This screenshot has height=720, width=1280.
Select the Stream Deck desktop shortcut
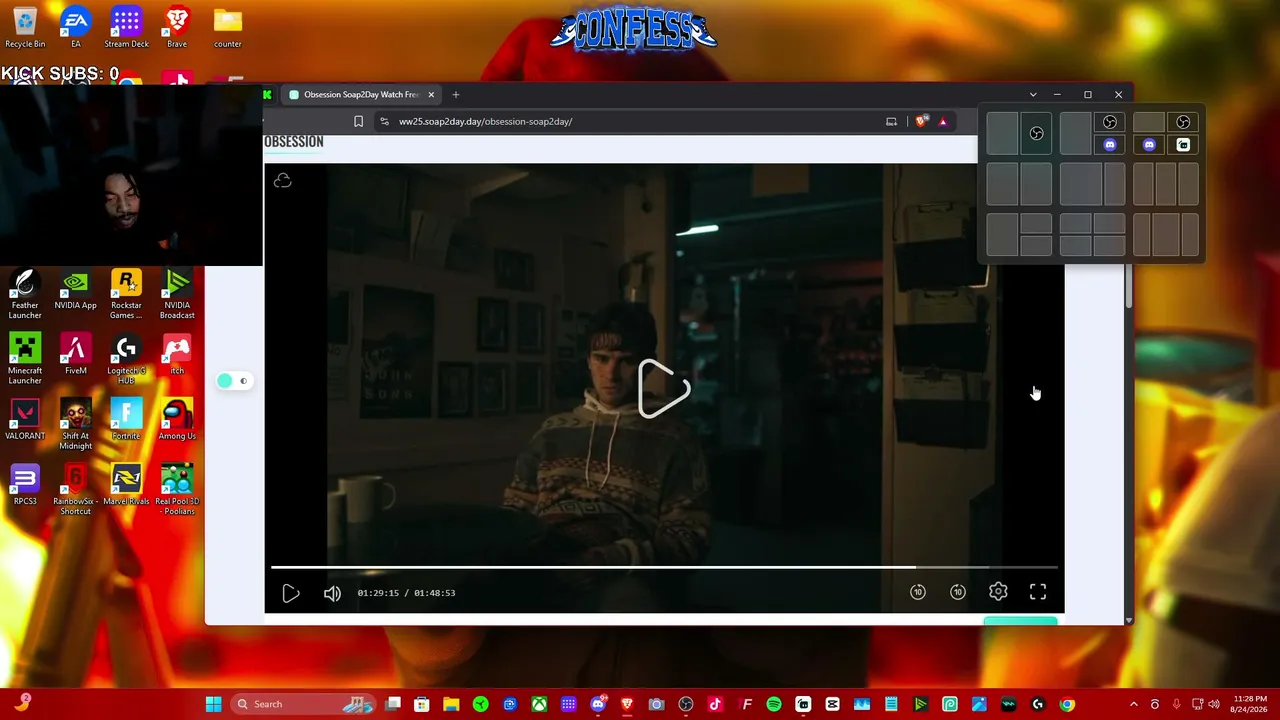pyautogui.click(x=126, y=28)
